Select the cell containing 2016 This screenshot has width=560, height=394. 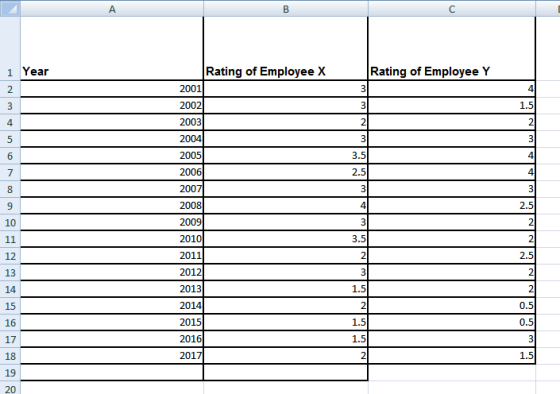coord(112,339)
